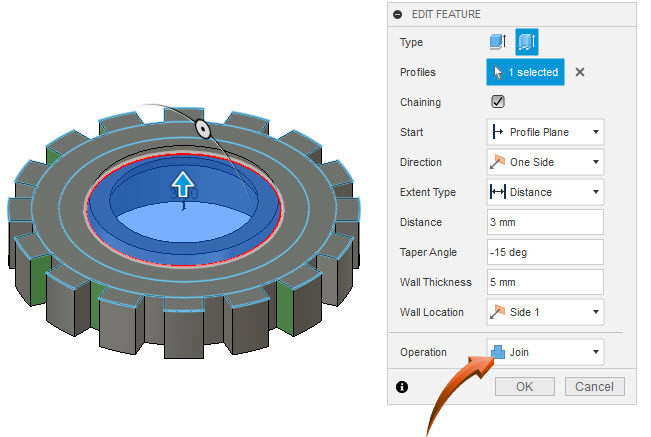Open the Start Profile Plane dropdown

[x=545, y=132]
